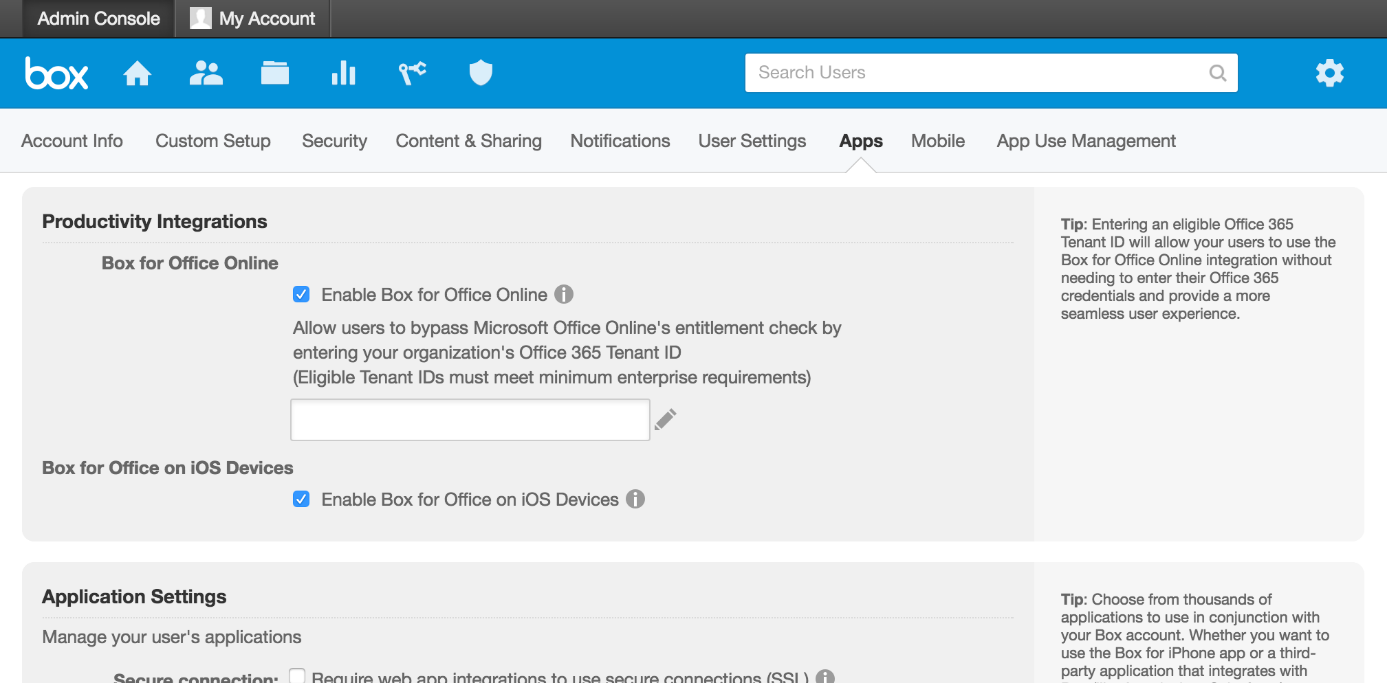Select the Apps tab
Image resolution: width=1387 pixels, height=683 pixels.
pos(861,141)
